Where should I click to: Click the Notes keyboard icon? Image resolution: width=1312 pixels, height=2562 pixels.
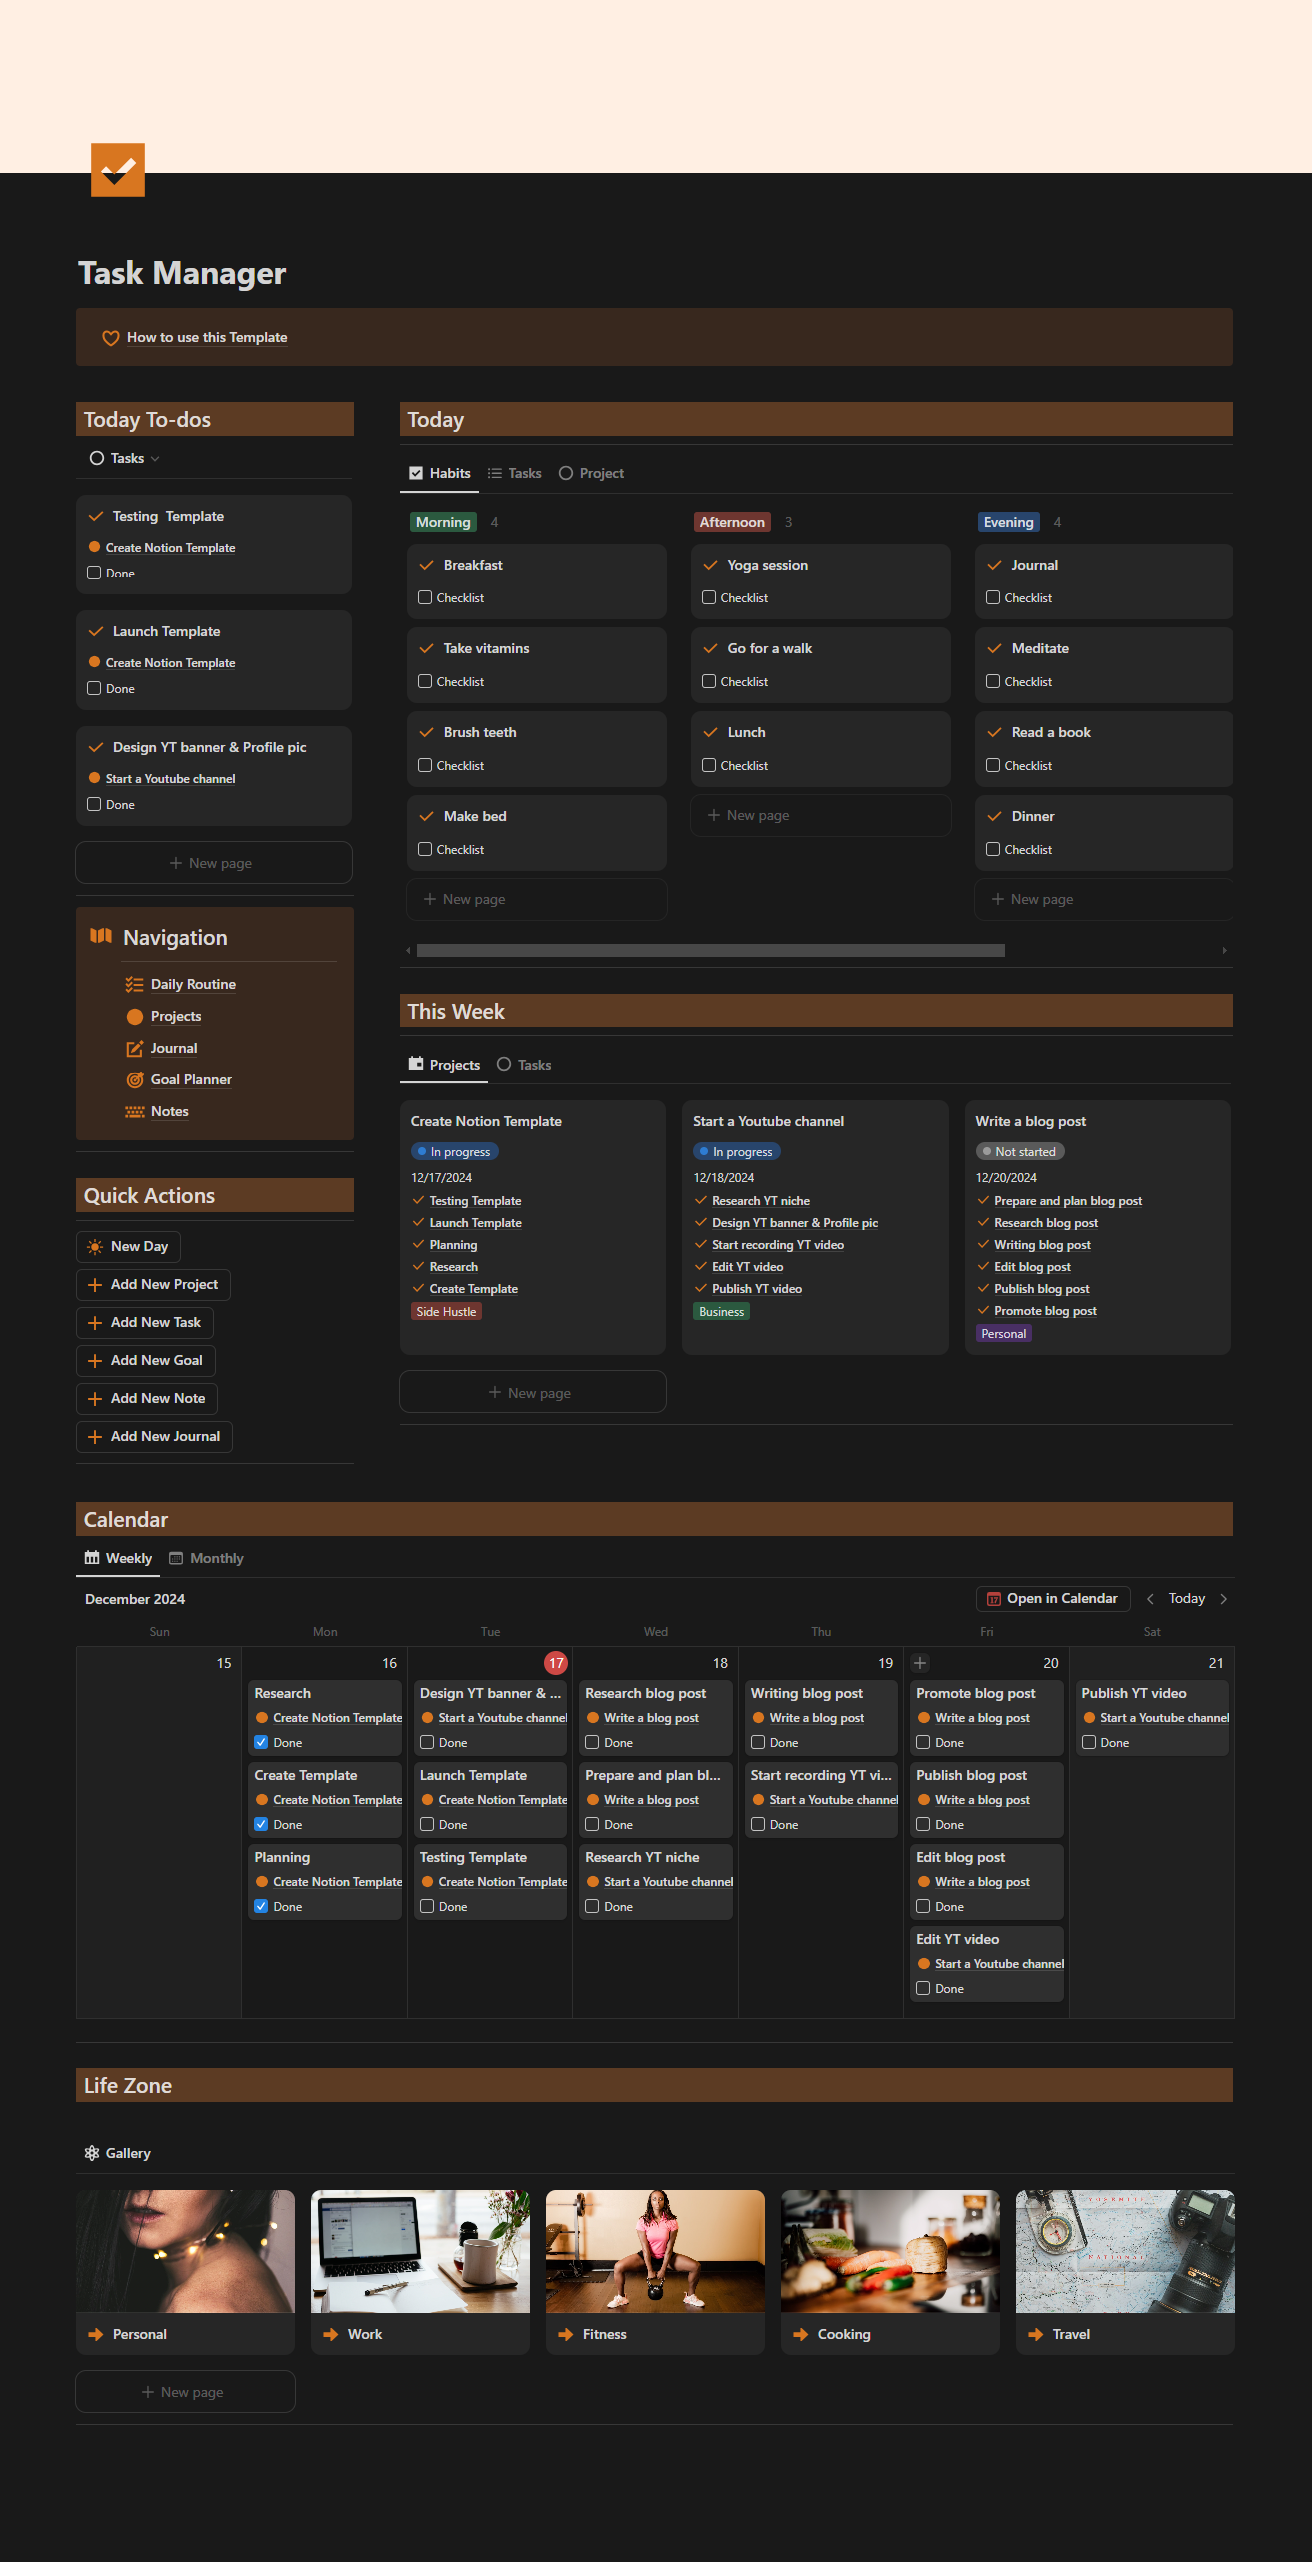coord(134,1112)
